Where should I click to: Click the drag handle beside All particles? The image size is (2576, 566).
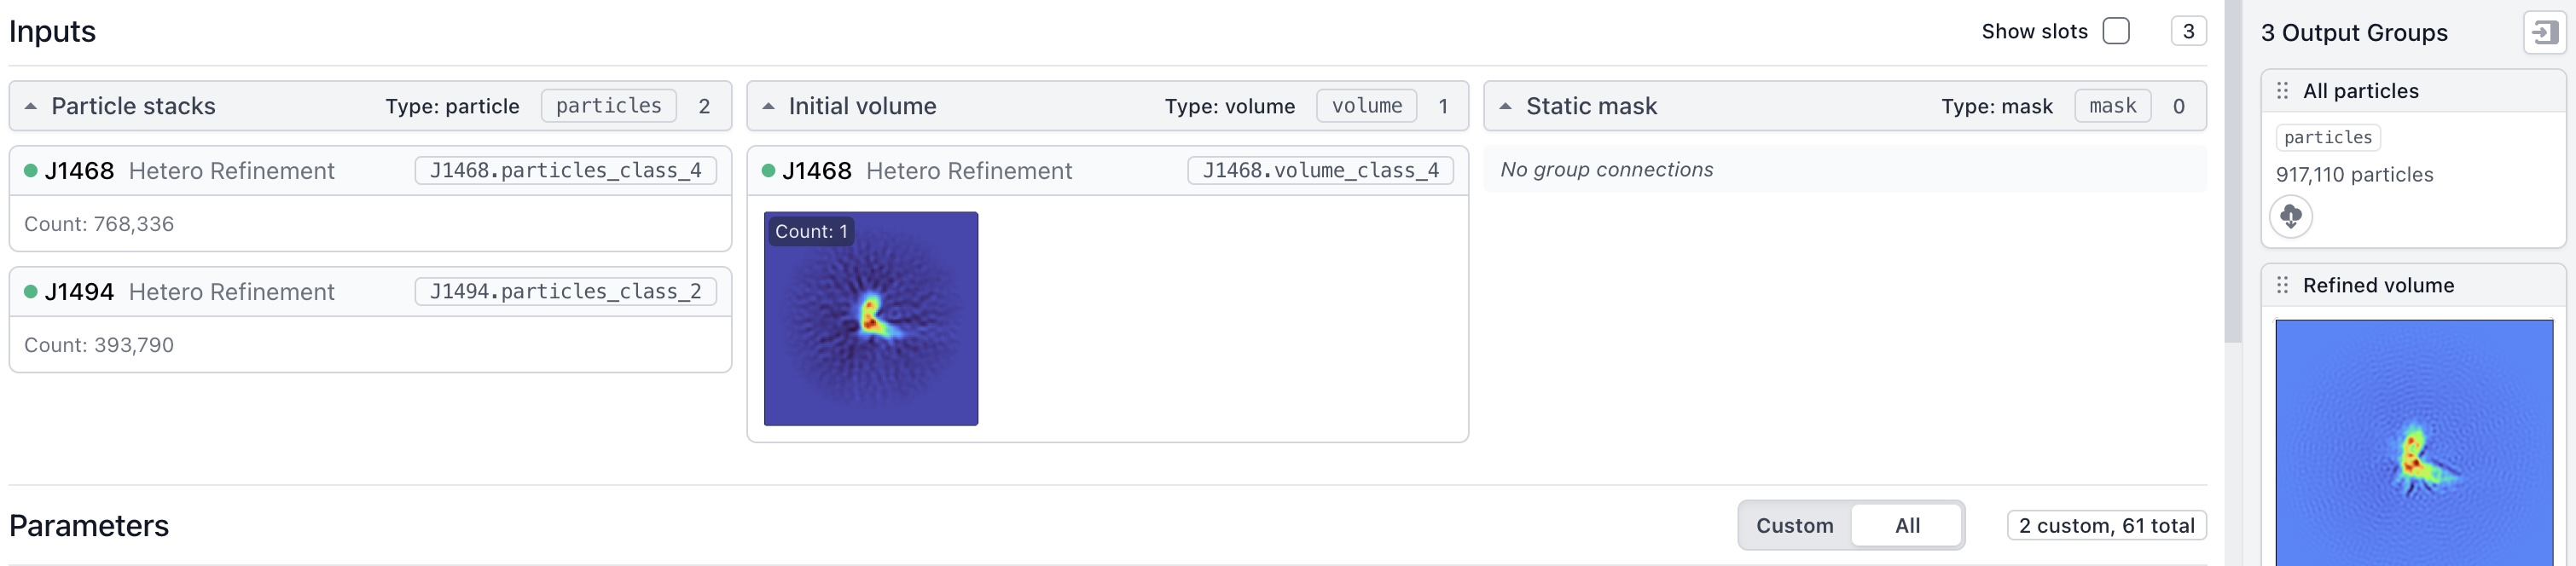tap(2282, 91)
